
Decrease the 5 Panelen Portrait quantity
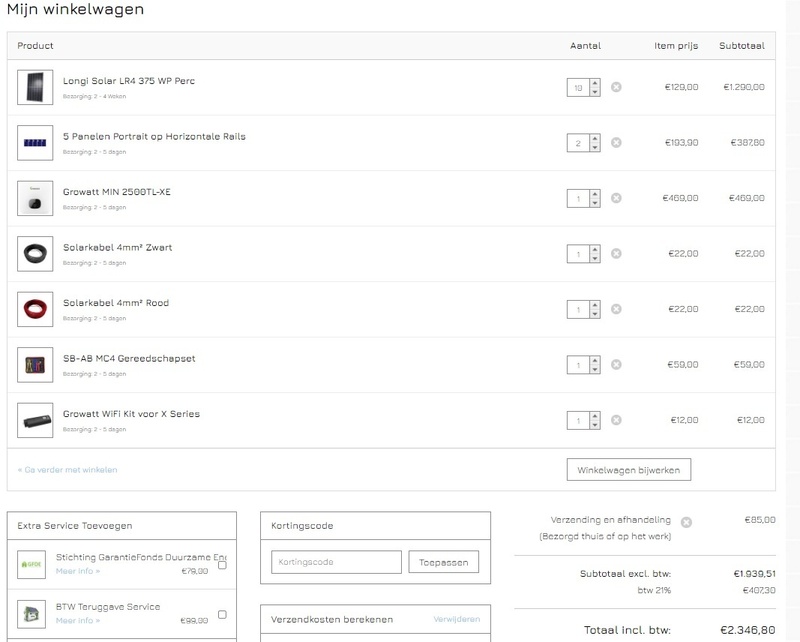595,148
